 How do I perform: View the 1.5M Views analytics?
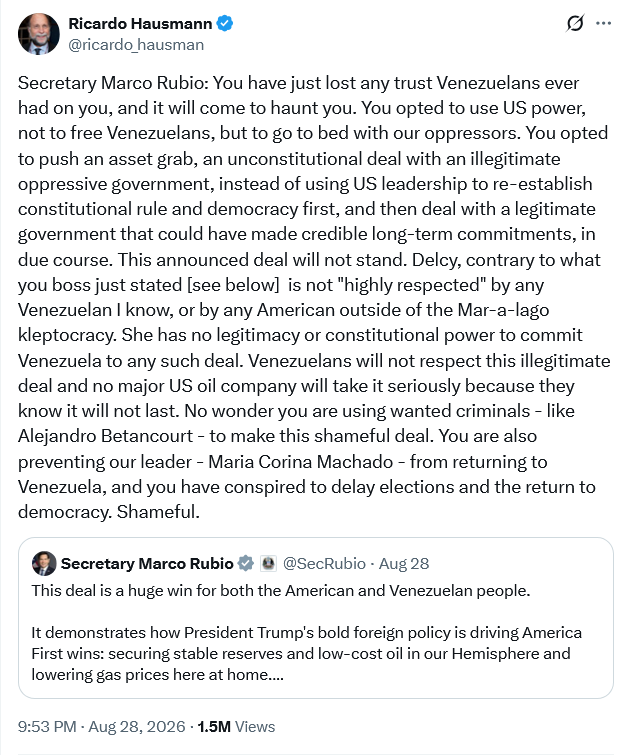coord(236,726)
